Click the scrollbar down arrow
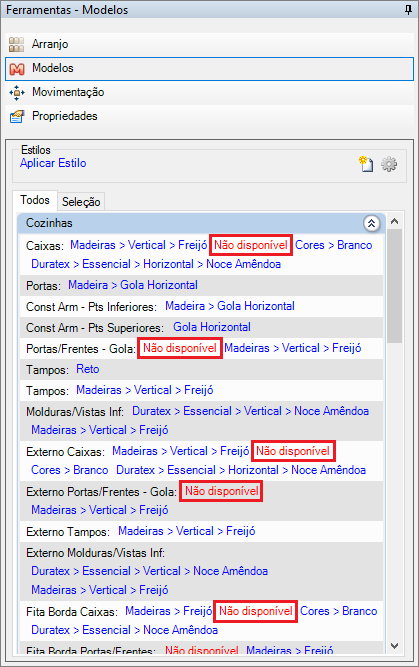This screenshot has height=667, width=419. 394,646
